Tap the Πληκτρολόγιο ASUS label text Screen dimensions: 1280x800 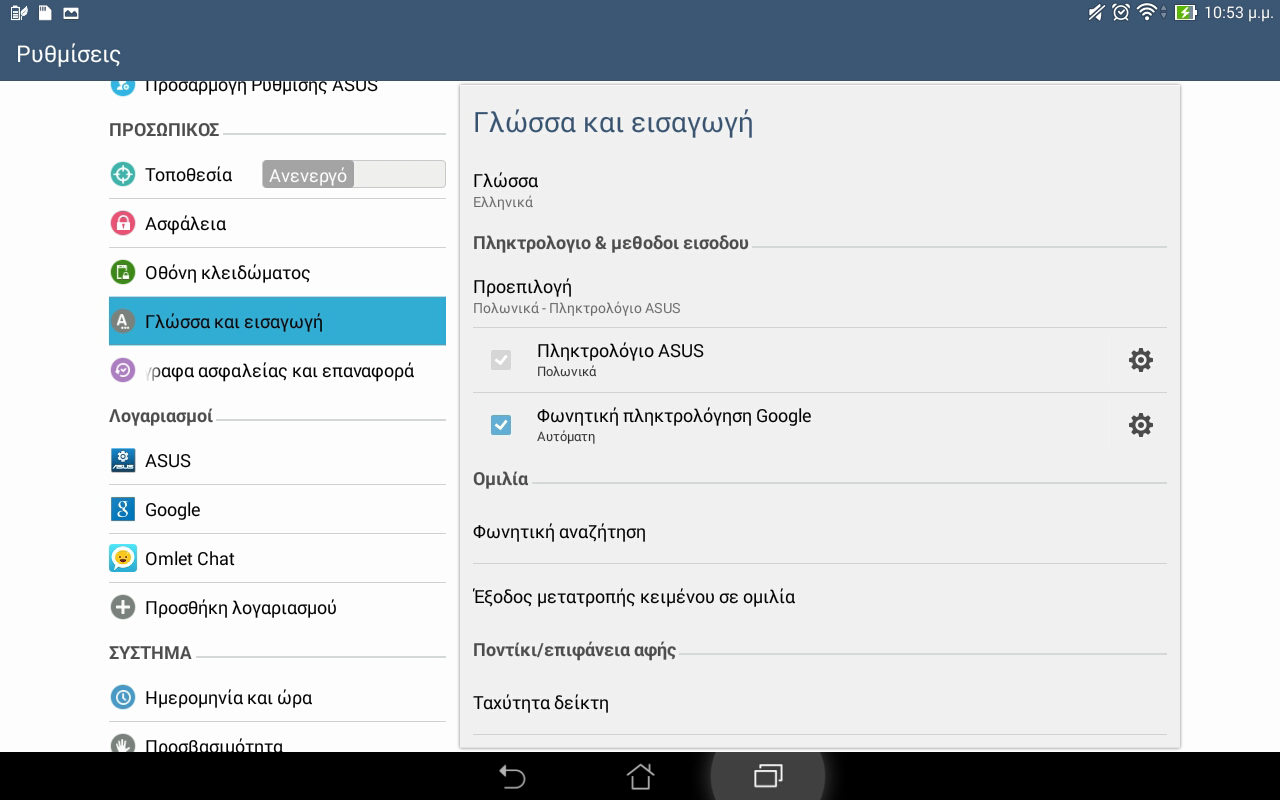[620, 350]
